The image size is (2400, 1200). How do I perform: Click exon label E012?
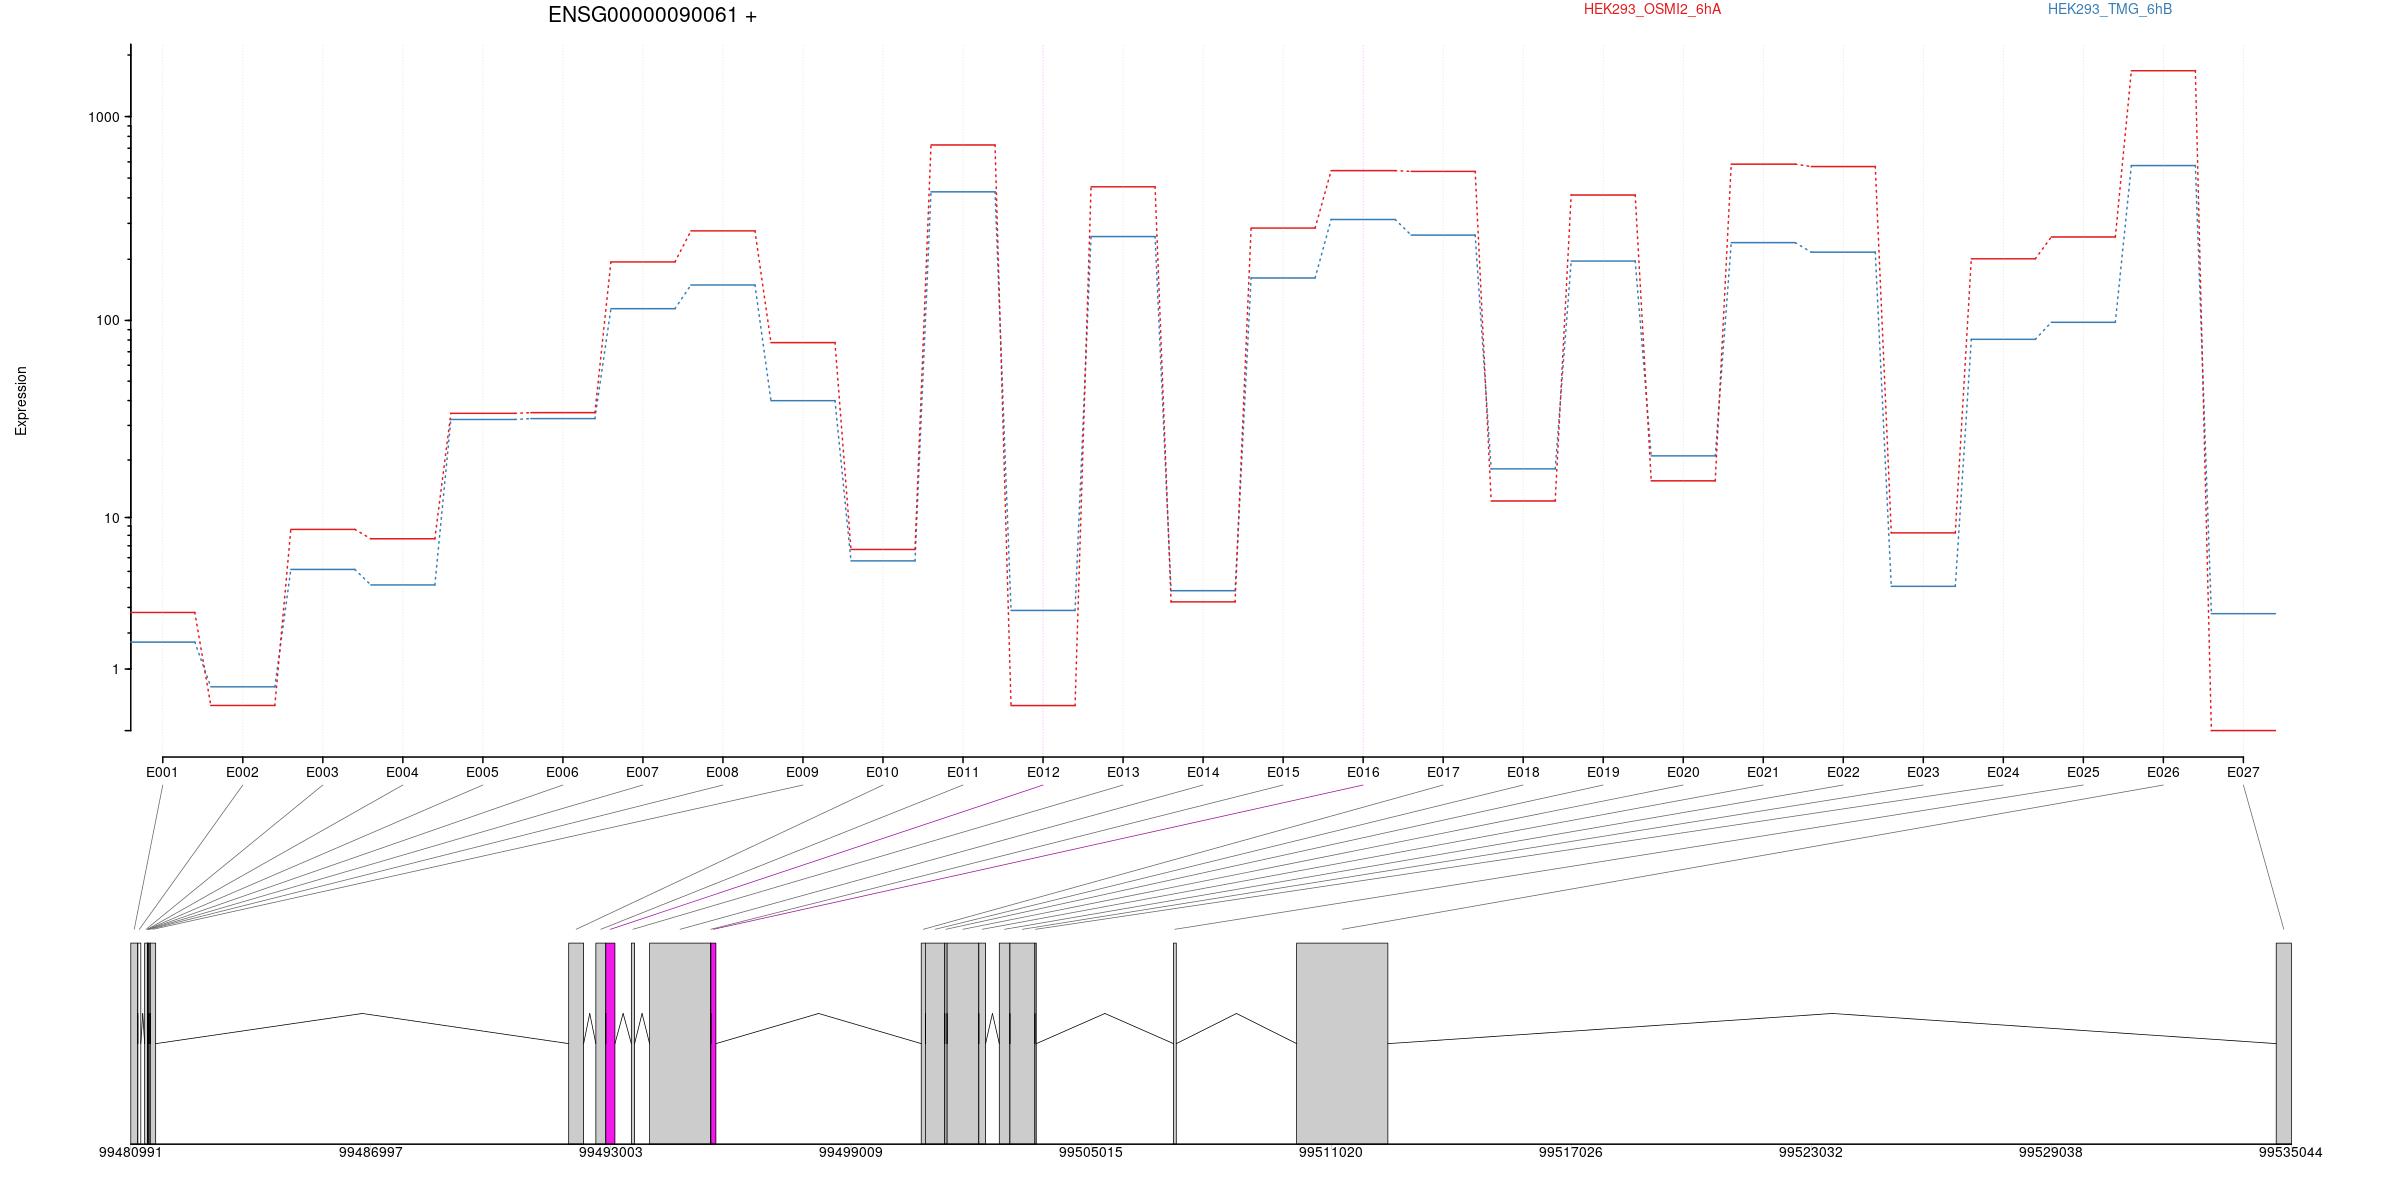(x=1043, y=772)
